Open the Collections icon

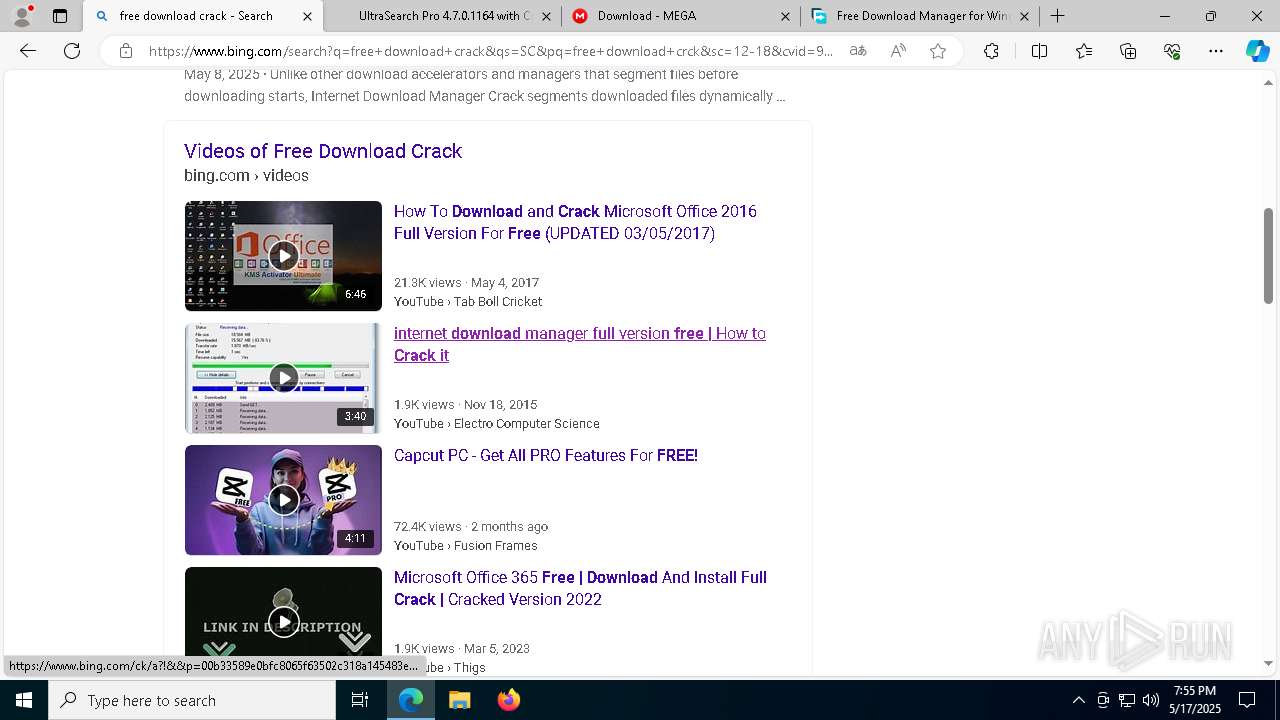point(1128,51)
